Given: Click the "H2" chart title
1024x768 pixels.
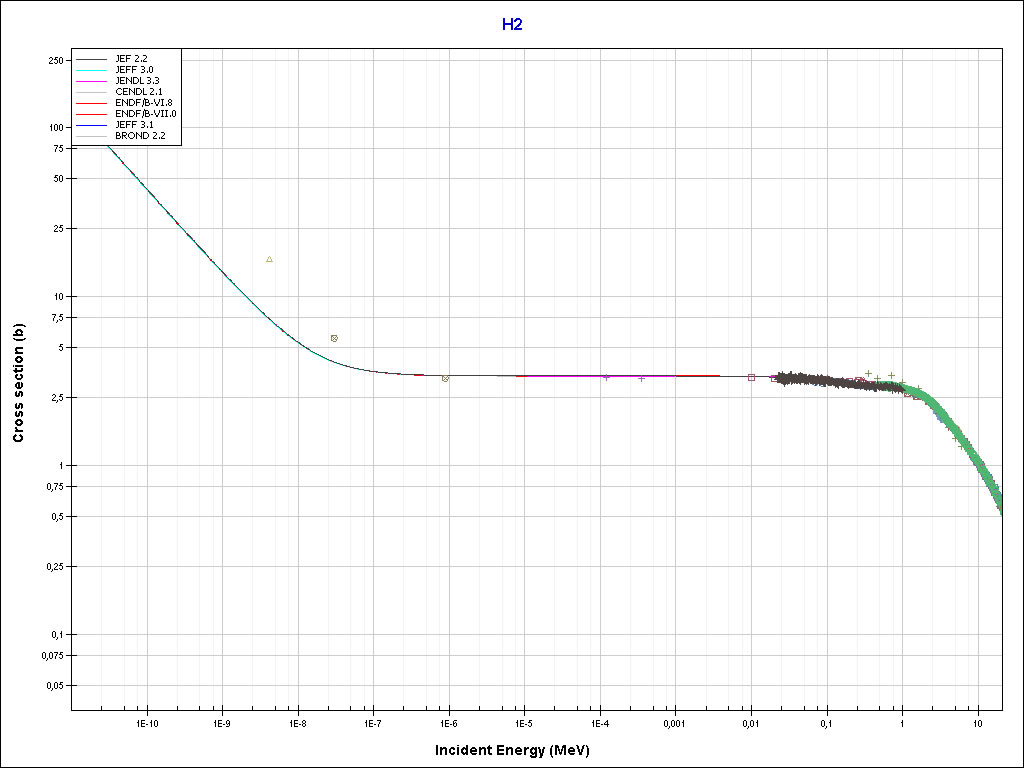Looking at the screenshot, I should coord(512,24).
